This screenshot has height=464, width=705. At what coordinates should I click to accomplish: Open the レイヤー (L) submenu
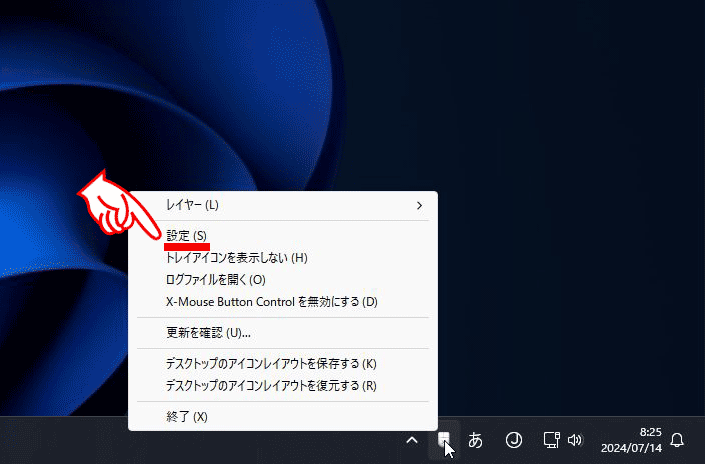[x=283, y=205]
